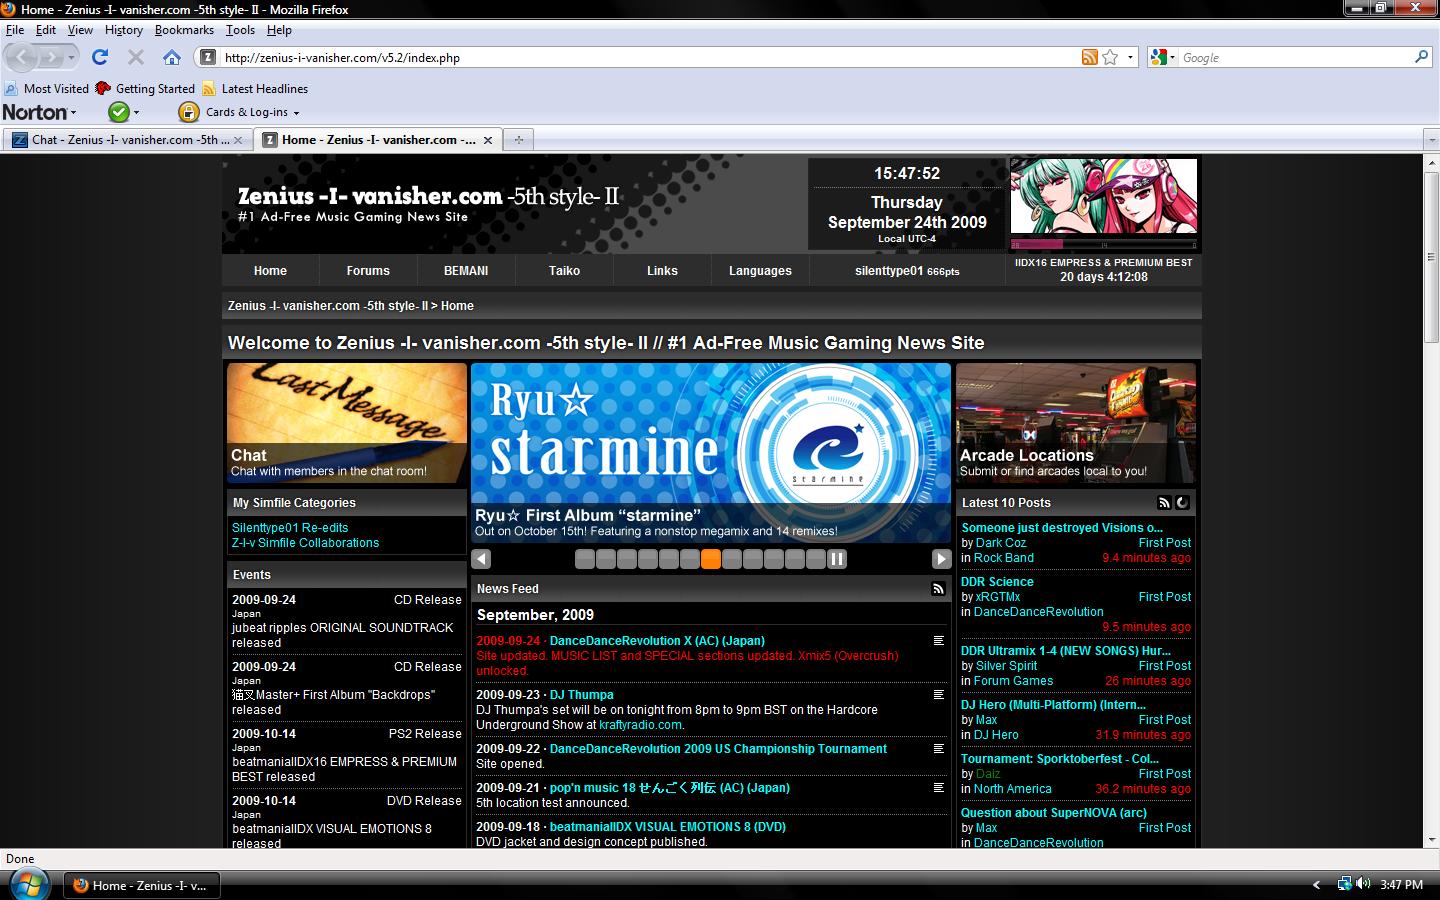Open a new tab with the plus button
The image size is (1440, 900).
pyautogui.click(x=518, y=140)
